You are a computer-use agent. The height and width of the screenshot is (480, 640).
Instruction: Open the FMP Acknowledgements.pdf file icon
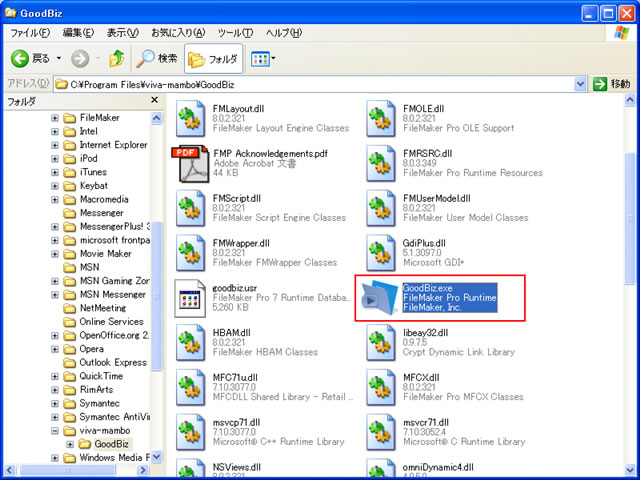click(x=190, y=165)
